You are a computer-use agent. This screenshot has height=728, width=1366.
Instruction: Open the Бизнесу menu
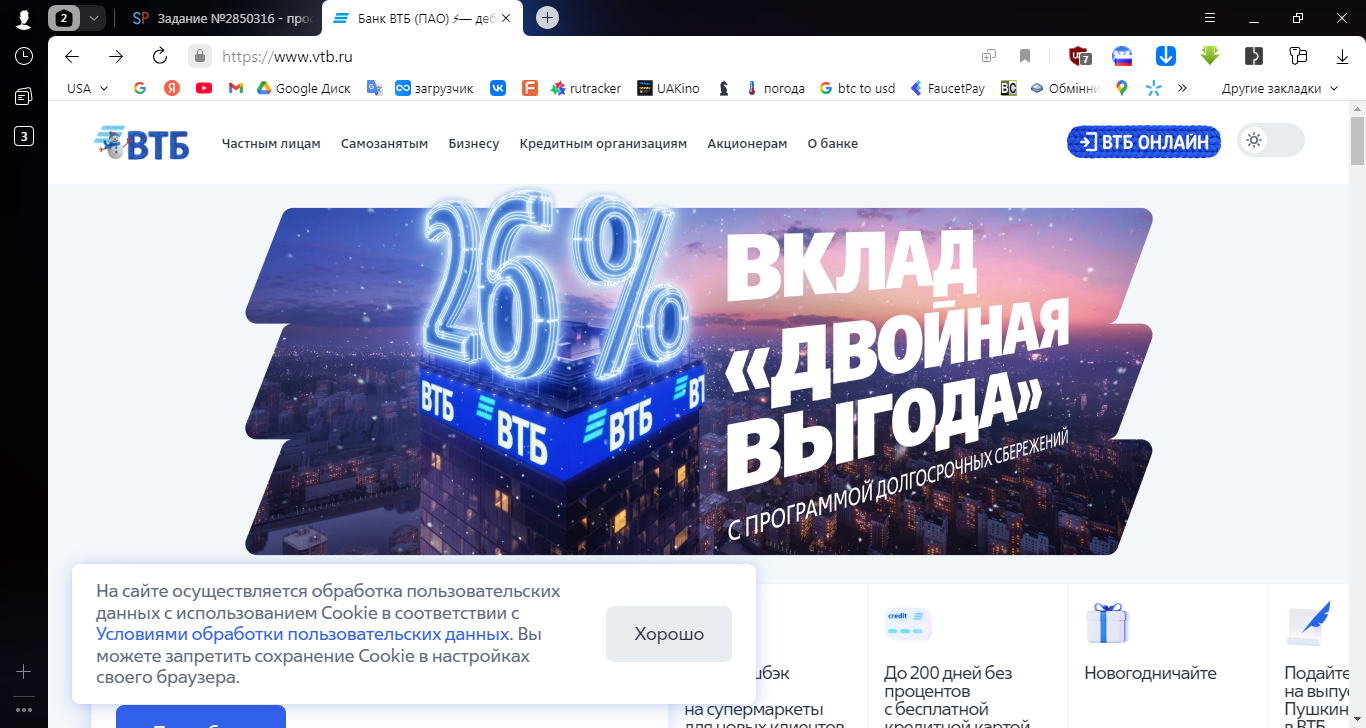tap(474, 143)
